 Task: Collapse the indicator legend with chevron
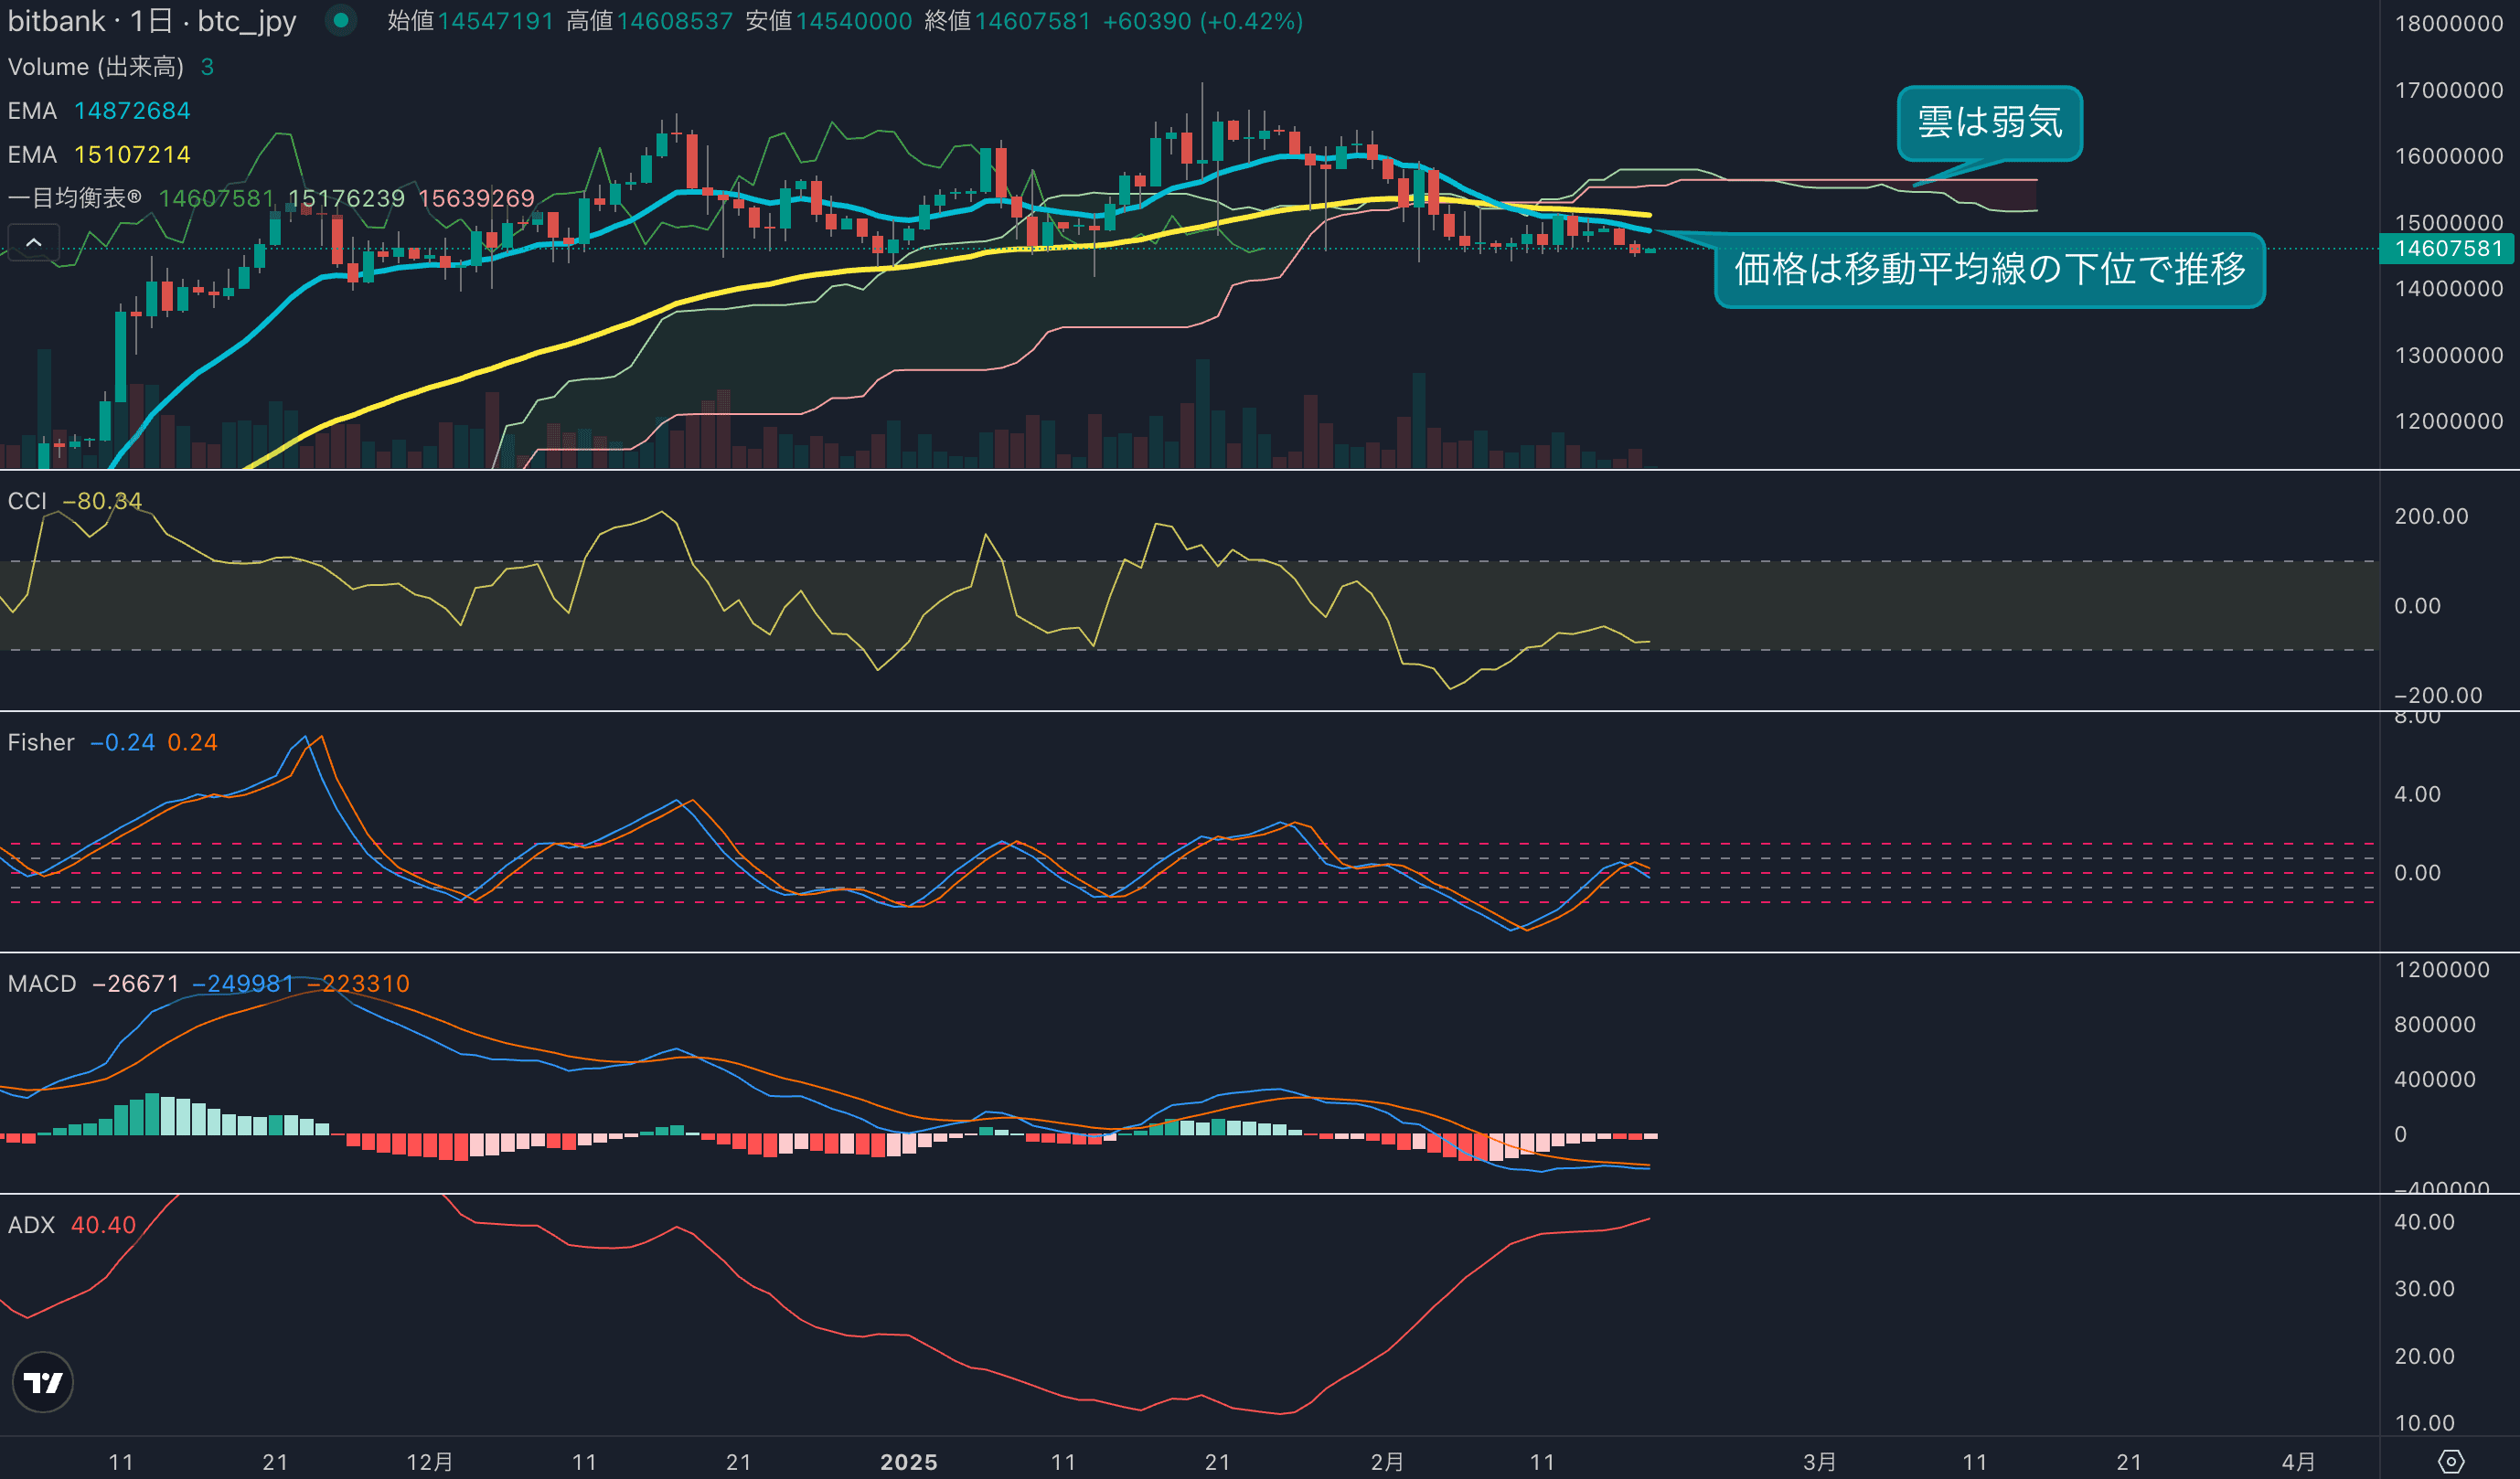point(33,242)
